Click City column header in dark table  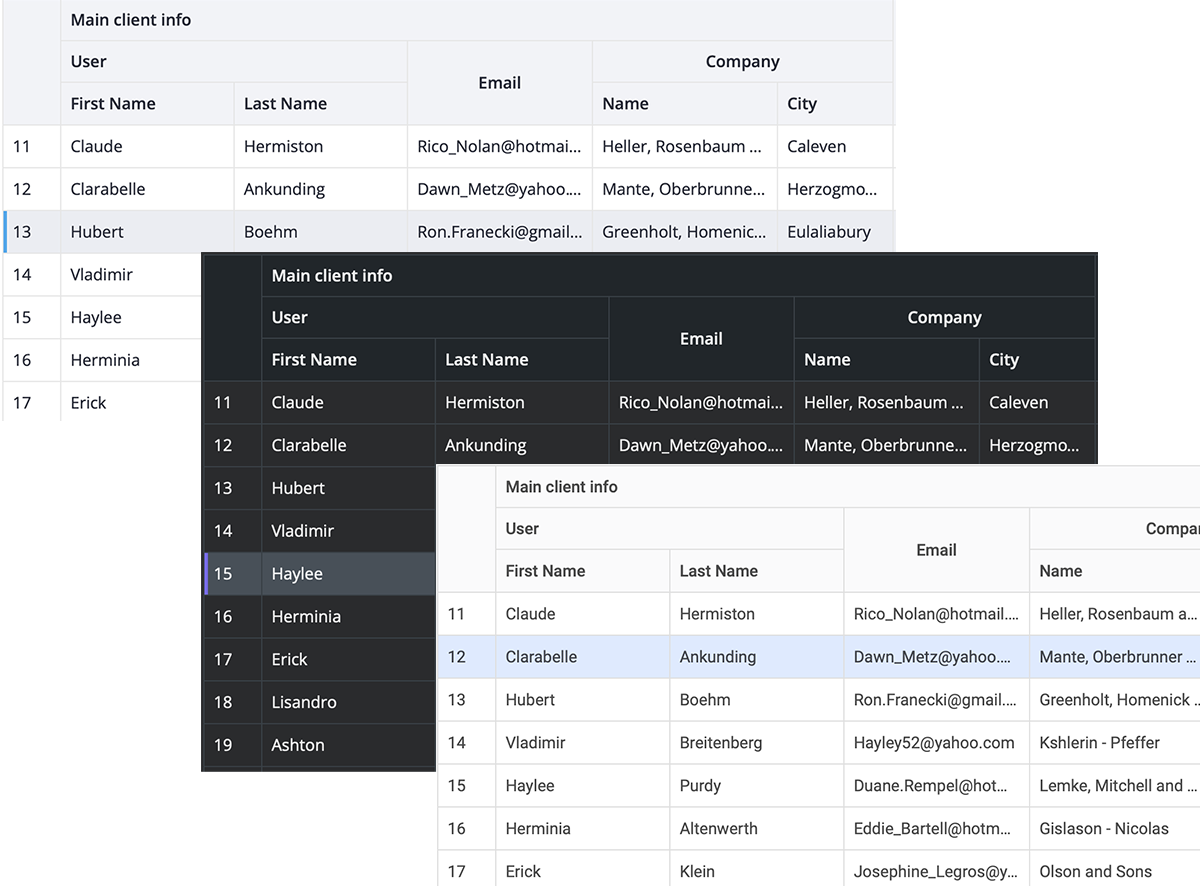tap(1004, 360)
